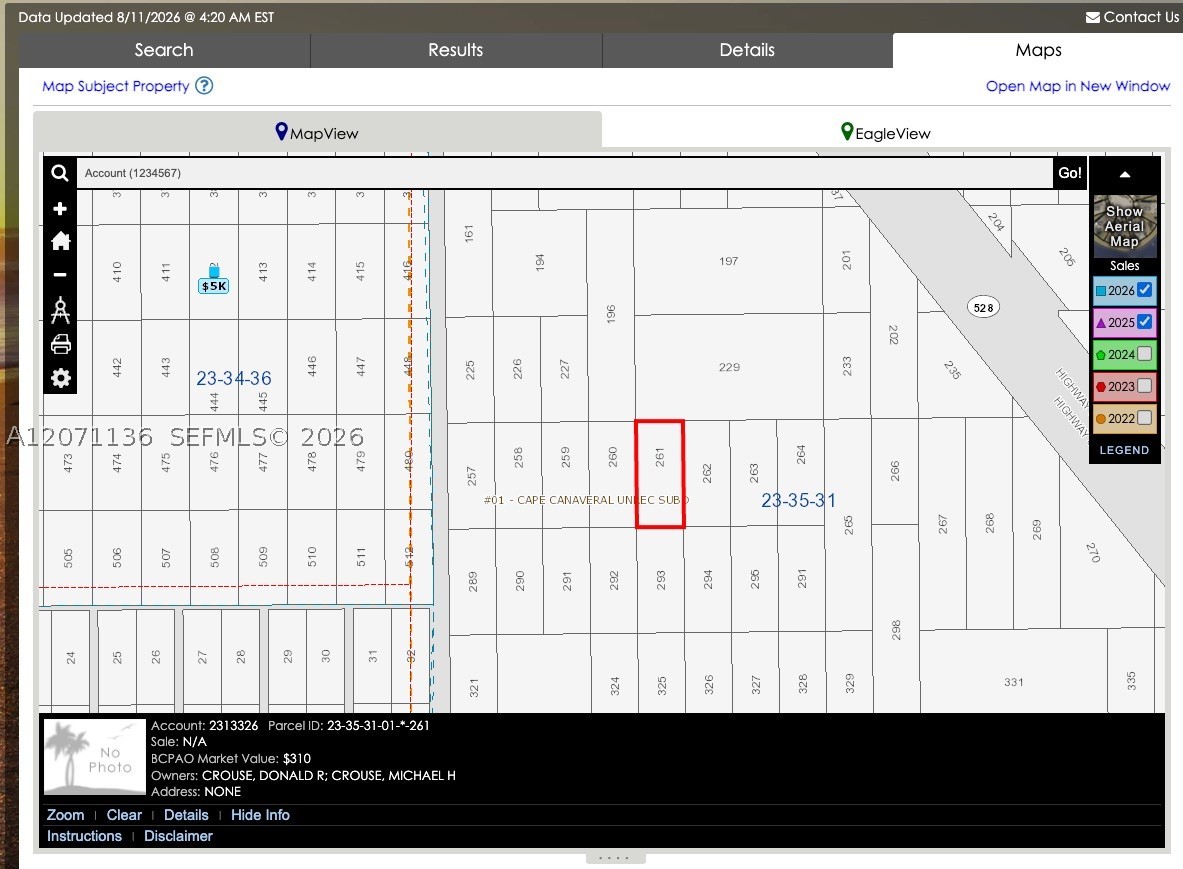Zoom out with the minus icon
This screenshot has width=1183, height=869.
click(x=60, y=275)
